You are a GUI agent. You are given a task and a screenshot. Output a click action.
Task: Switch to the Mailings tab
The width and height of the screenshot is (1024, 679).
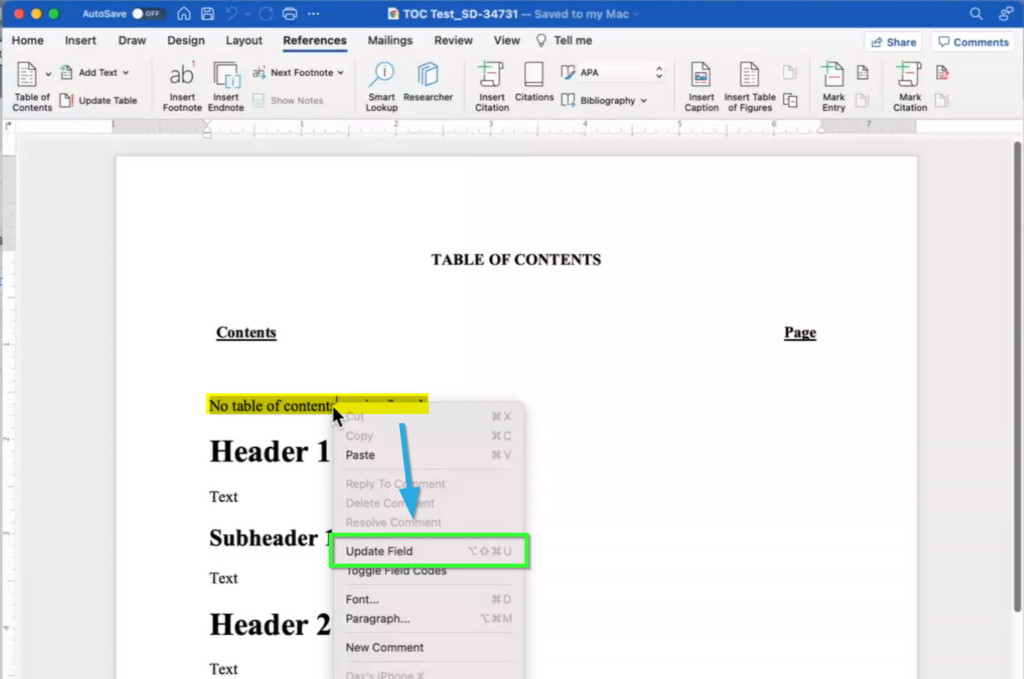[389, 41]
